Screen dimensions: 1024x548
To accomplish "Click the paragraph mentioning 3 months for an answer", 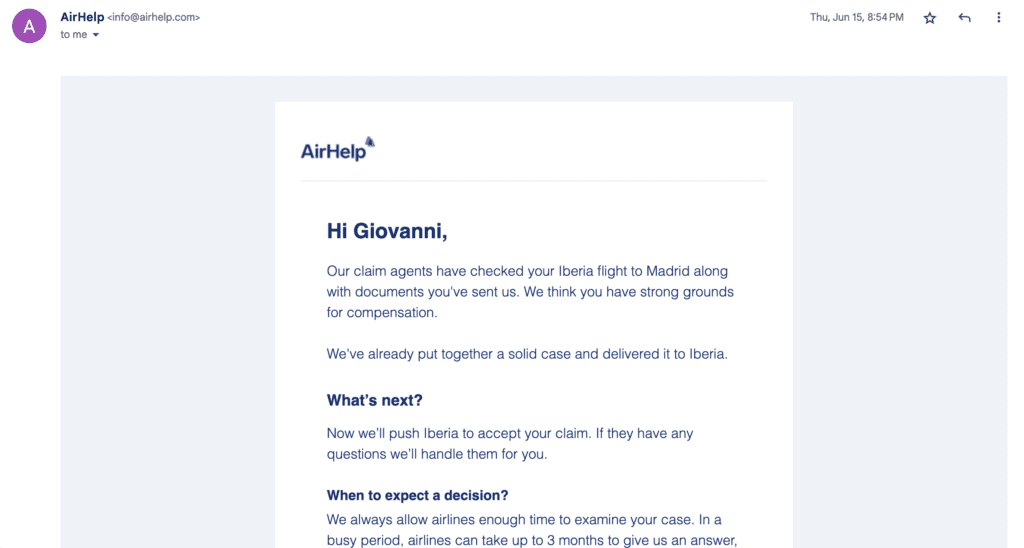I will point(532,530).
